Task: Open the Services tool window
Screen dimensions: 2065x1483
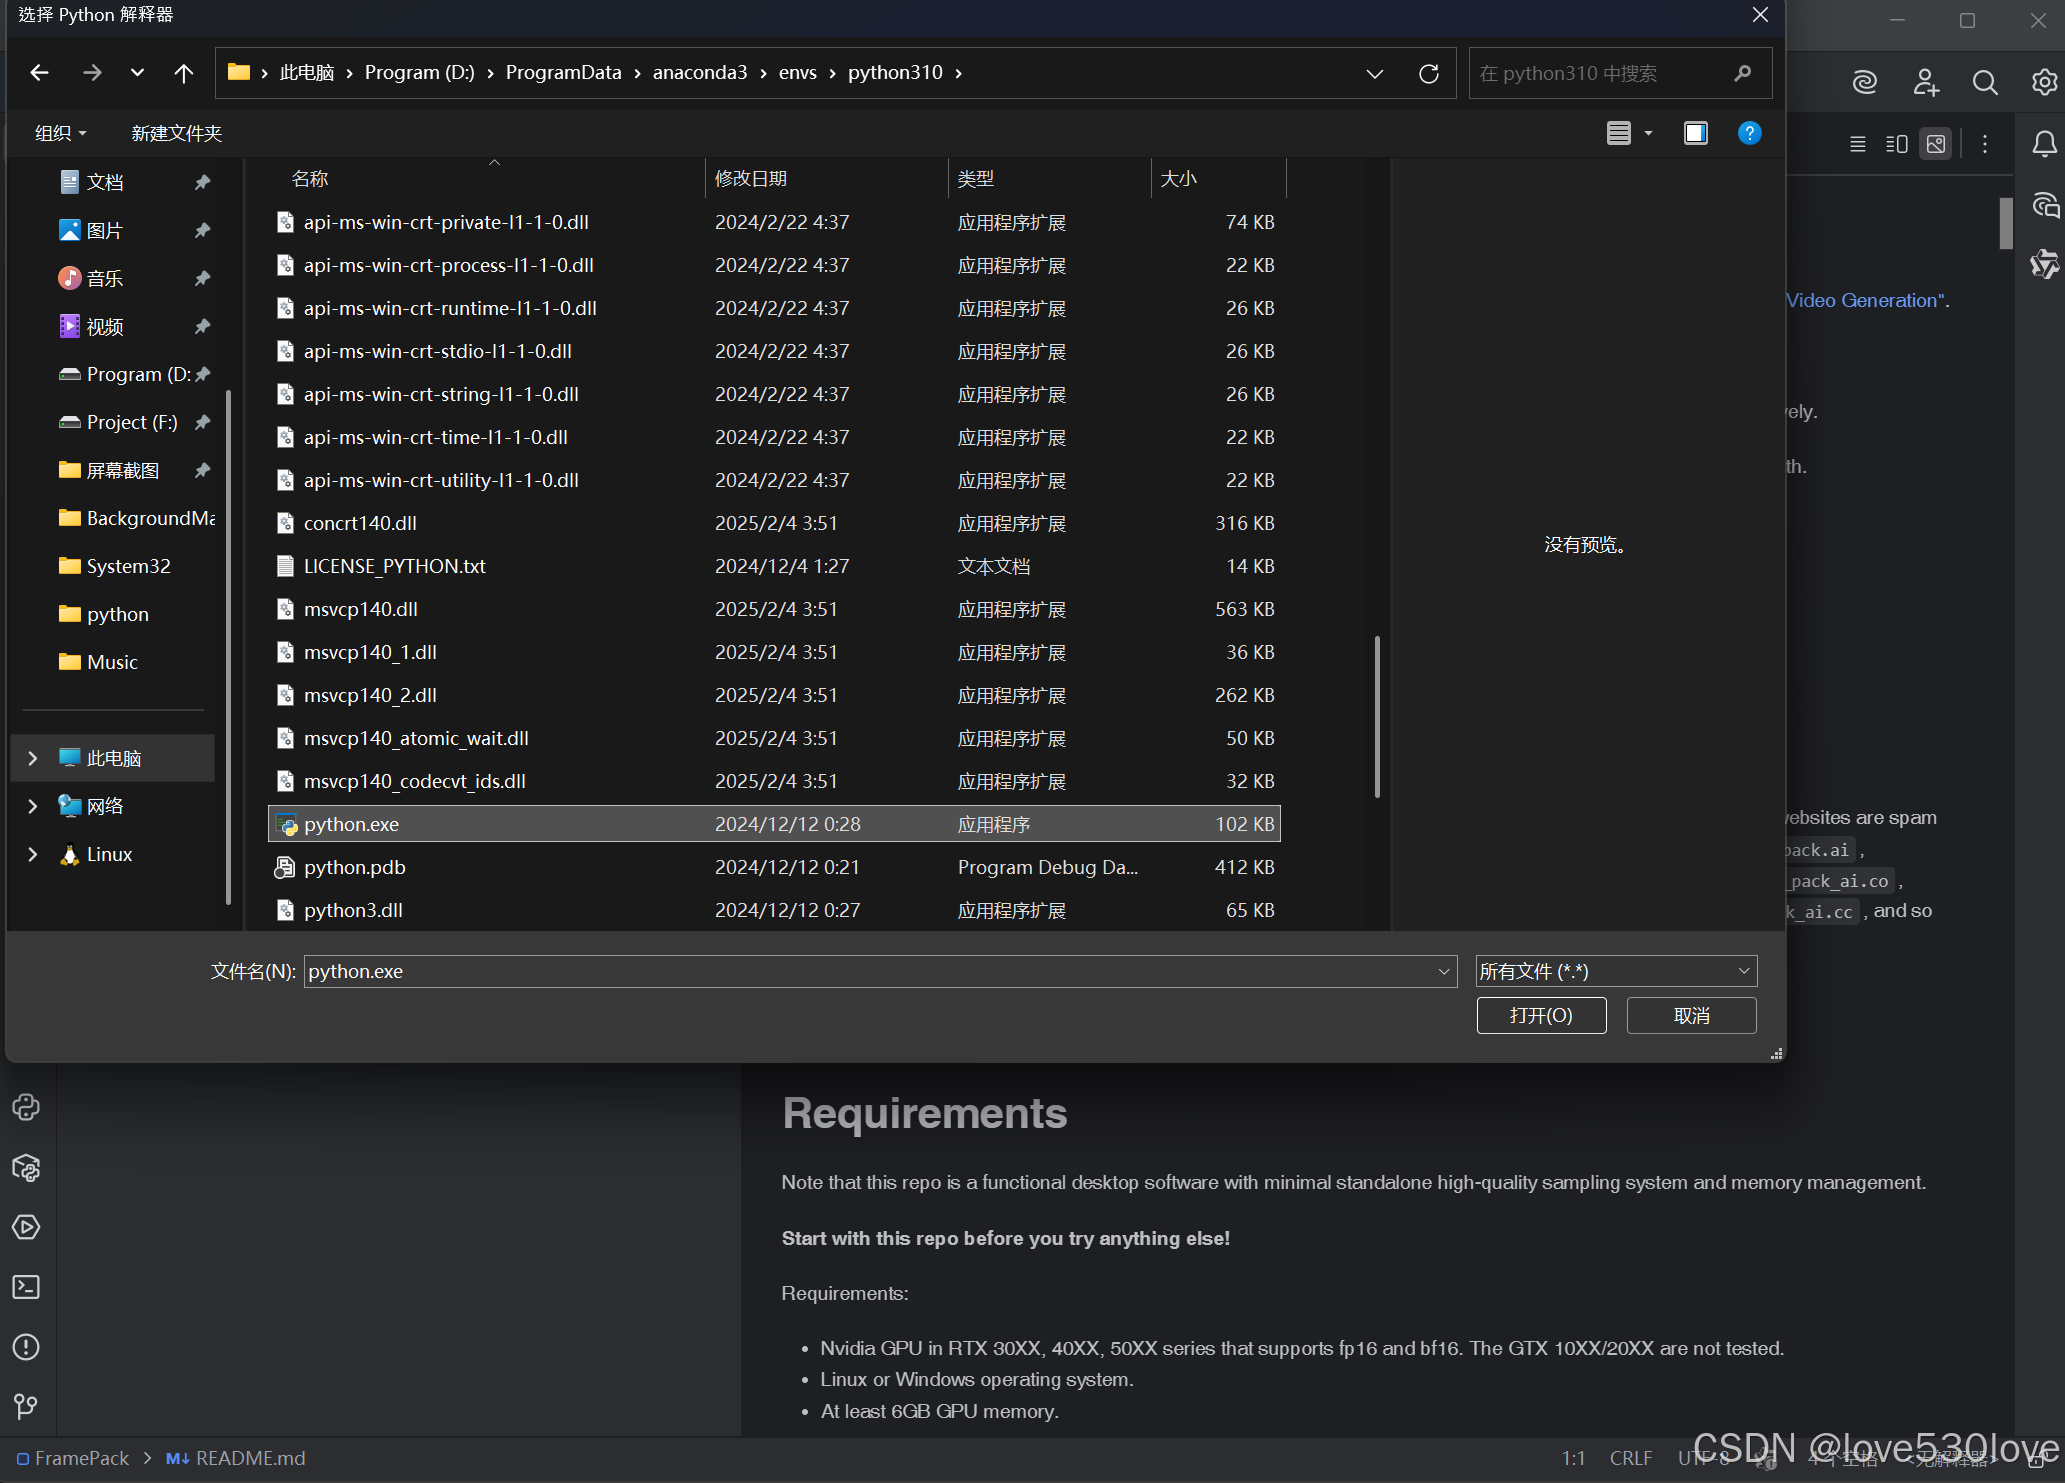Action: click(26, 1227)
